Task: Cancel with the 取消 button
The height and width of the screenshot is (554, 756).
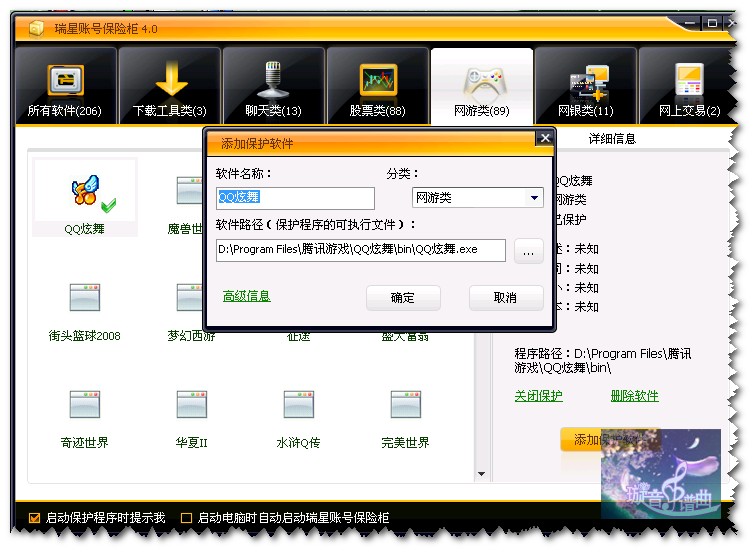Action: (506, 297)
